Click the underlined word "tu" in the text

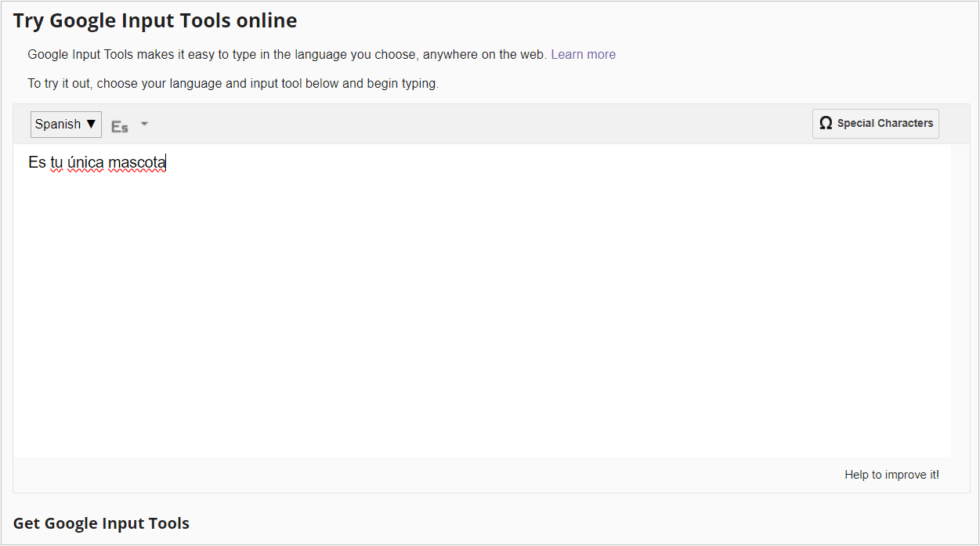[56, 163]
